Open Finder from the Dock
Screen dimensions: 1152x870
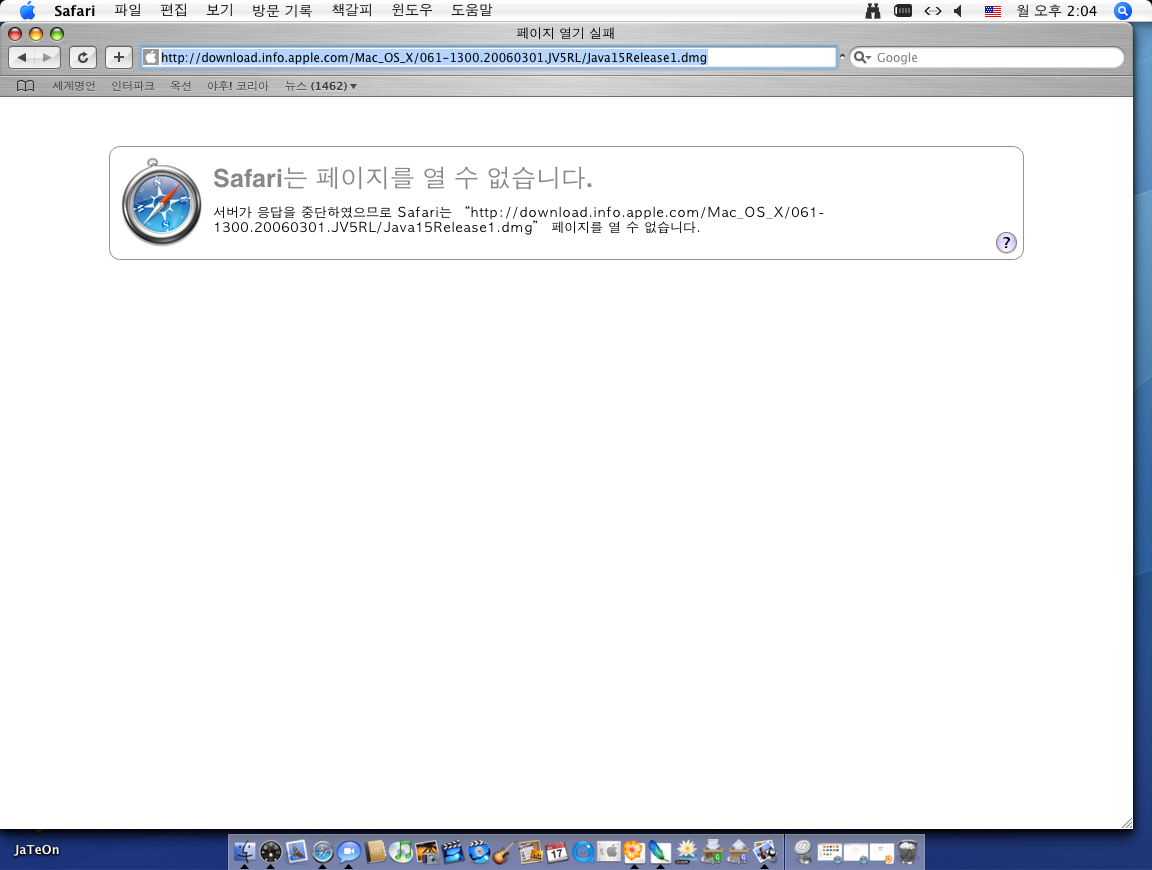[x=245, y=852]
